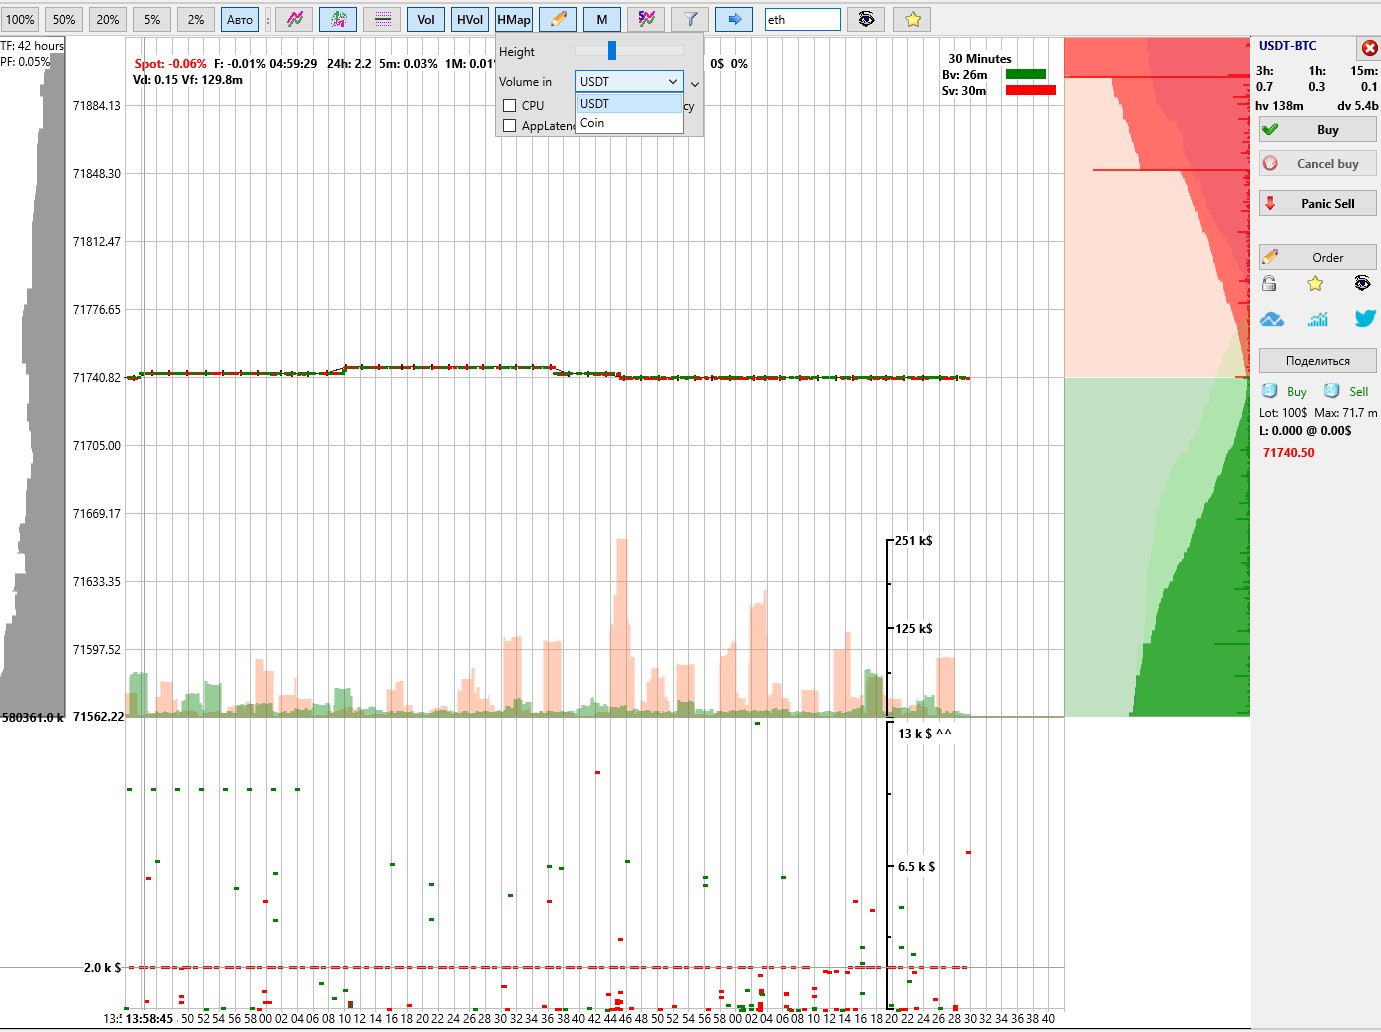
Task: Toggle the HMap toolbar button
Action: pos(514,19)
